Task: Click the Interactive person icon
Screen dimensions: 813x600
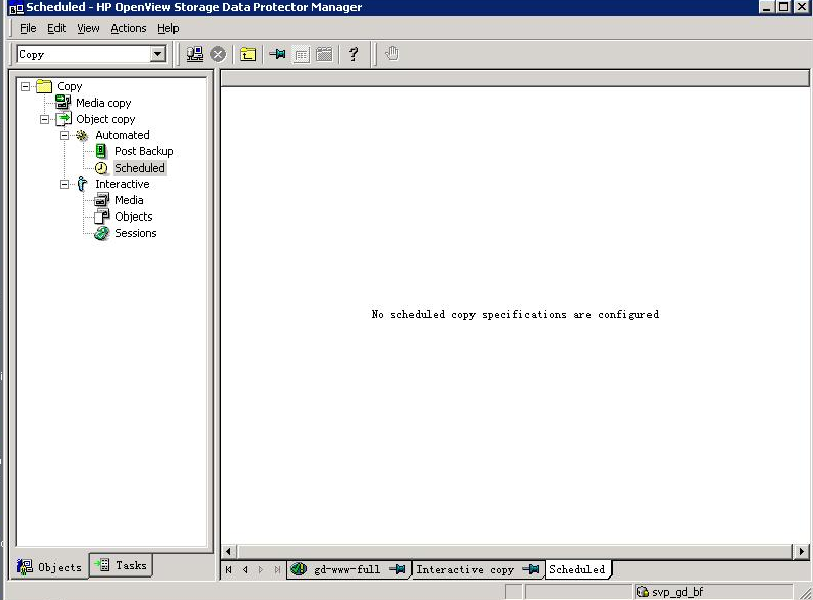Action: tap(82, 184)
